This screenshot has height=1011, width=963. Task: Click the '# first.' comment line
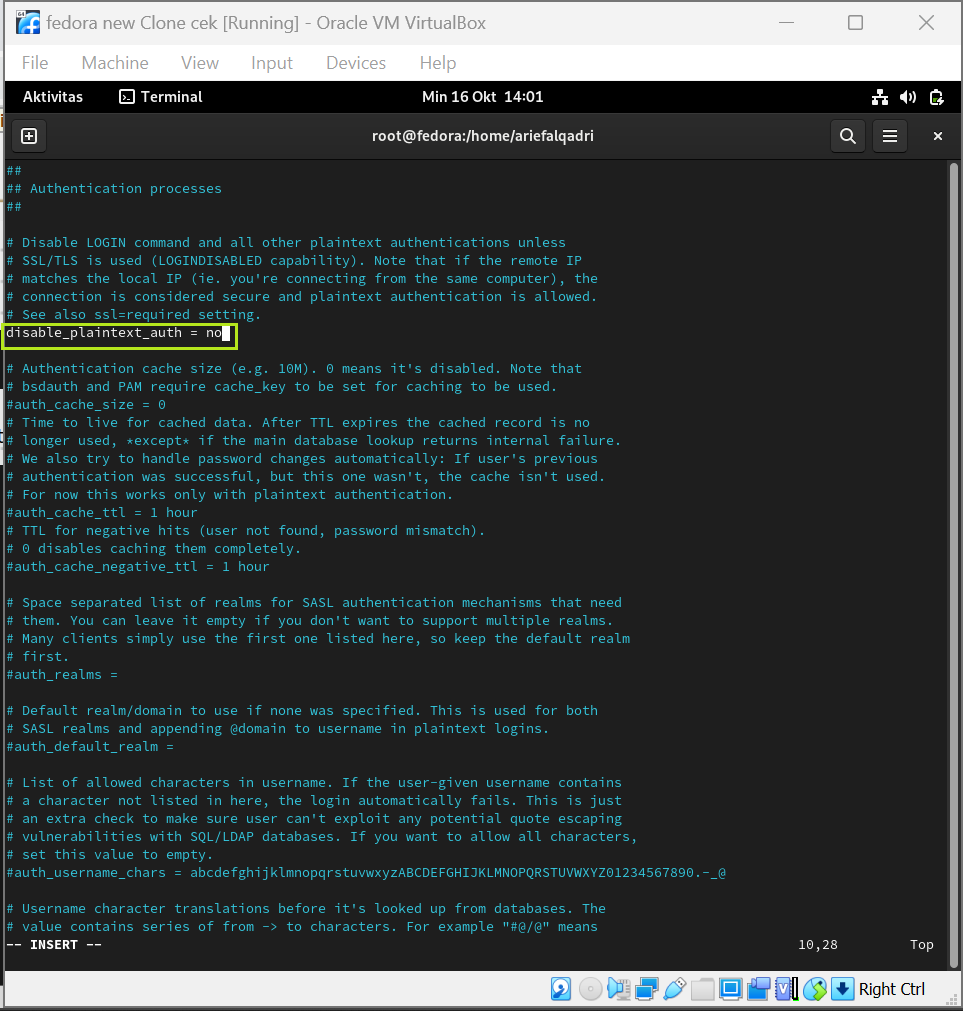coord(38,656)
